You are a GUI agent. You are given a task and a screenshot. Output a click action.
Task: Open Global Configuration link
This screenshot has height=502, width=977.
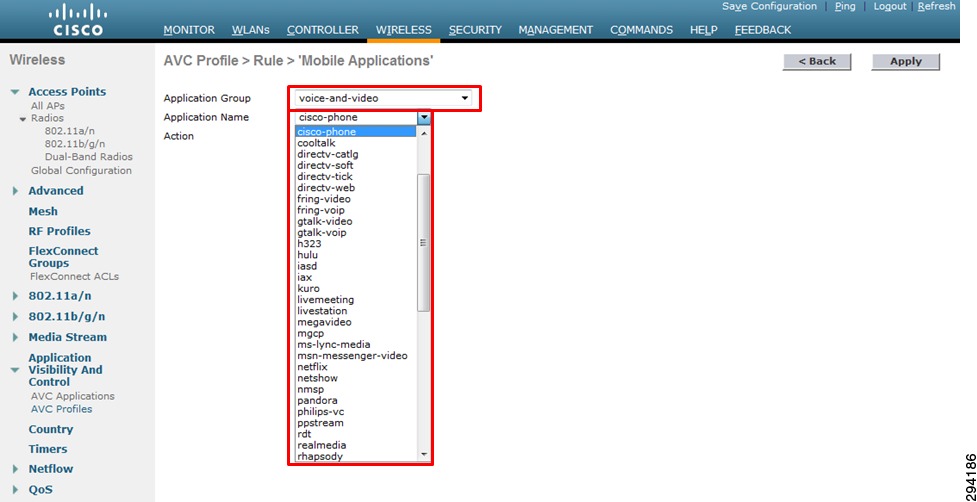81,170
